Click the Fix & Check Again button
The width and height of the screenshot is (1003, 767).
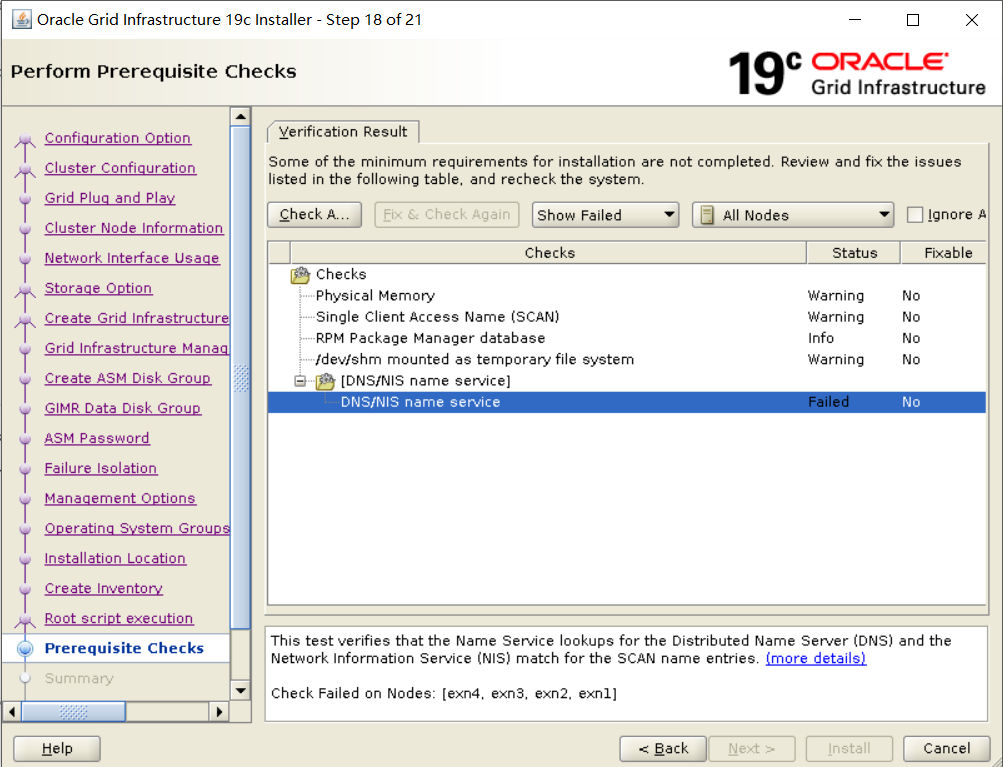click(x=446, y=215)
